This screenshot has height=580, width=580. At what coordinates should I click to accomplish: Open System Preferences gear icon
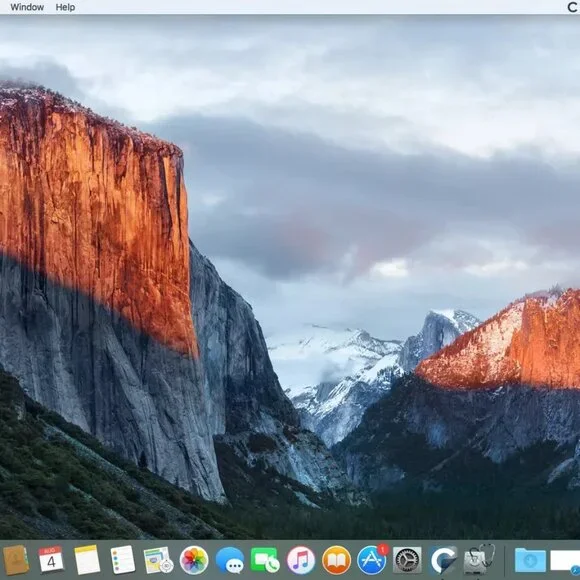(x=407, y=560)
